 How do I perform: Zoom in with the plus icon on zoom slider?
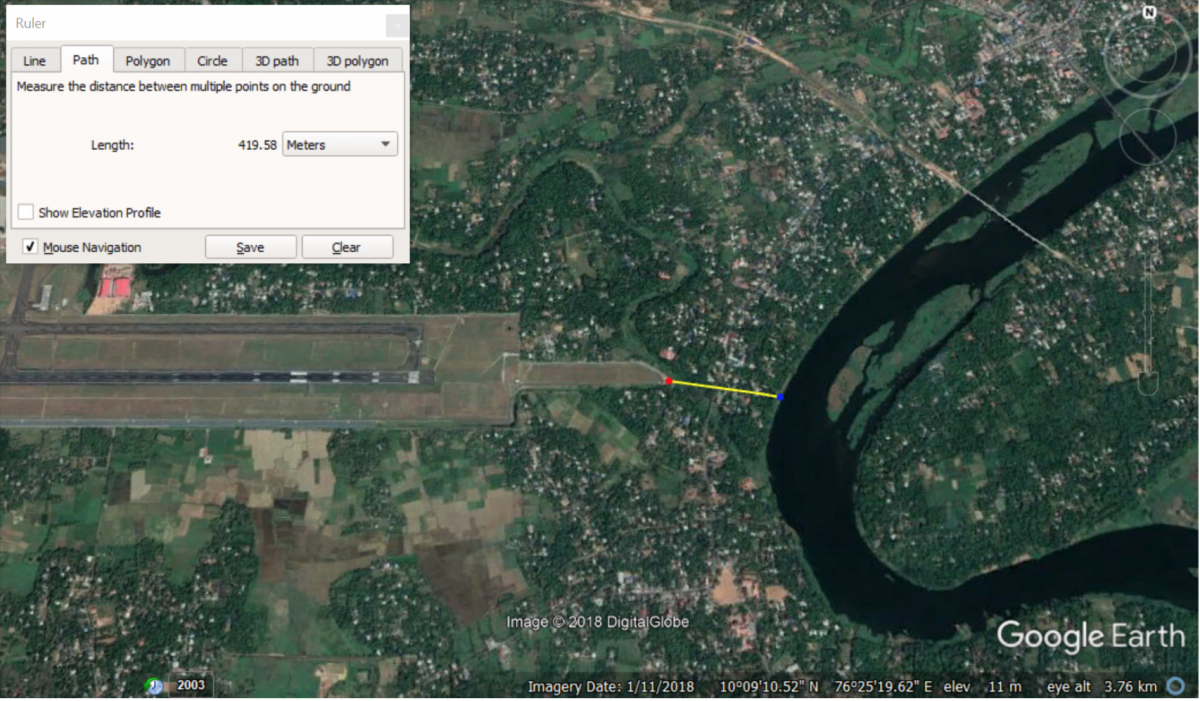point(1148,214)
